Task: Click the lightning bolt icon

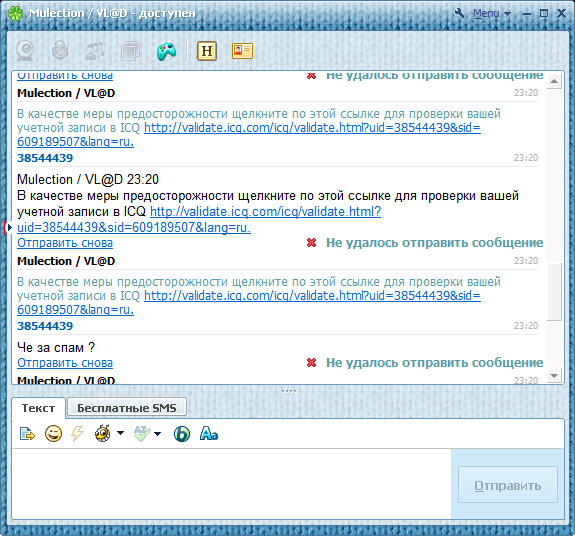Action: [x=77, y=434]
